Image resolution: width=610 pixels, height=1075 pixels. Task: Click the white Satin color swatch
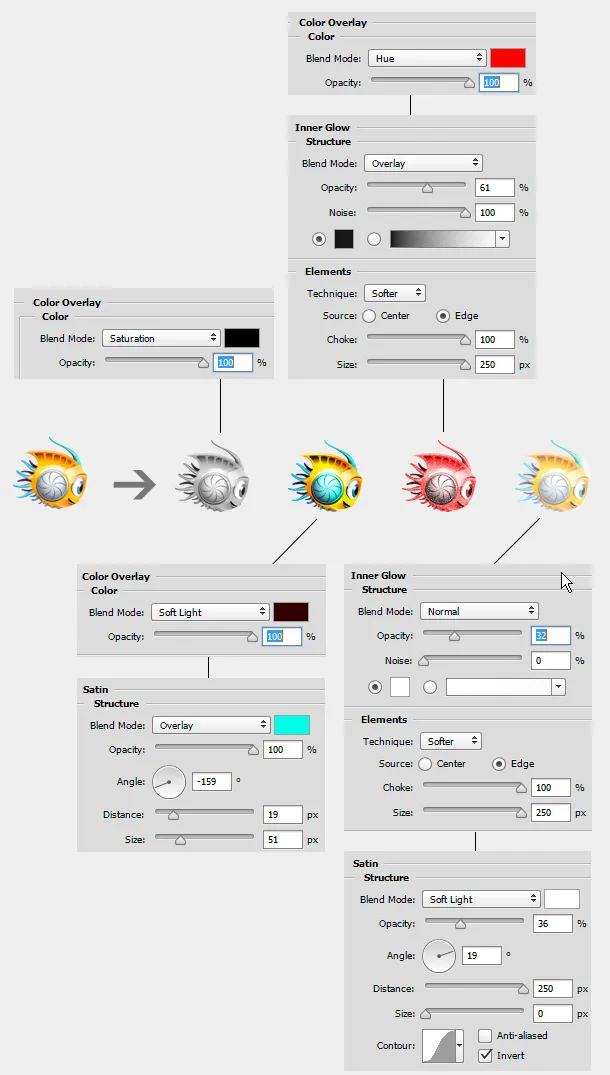coord(562,899)
